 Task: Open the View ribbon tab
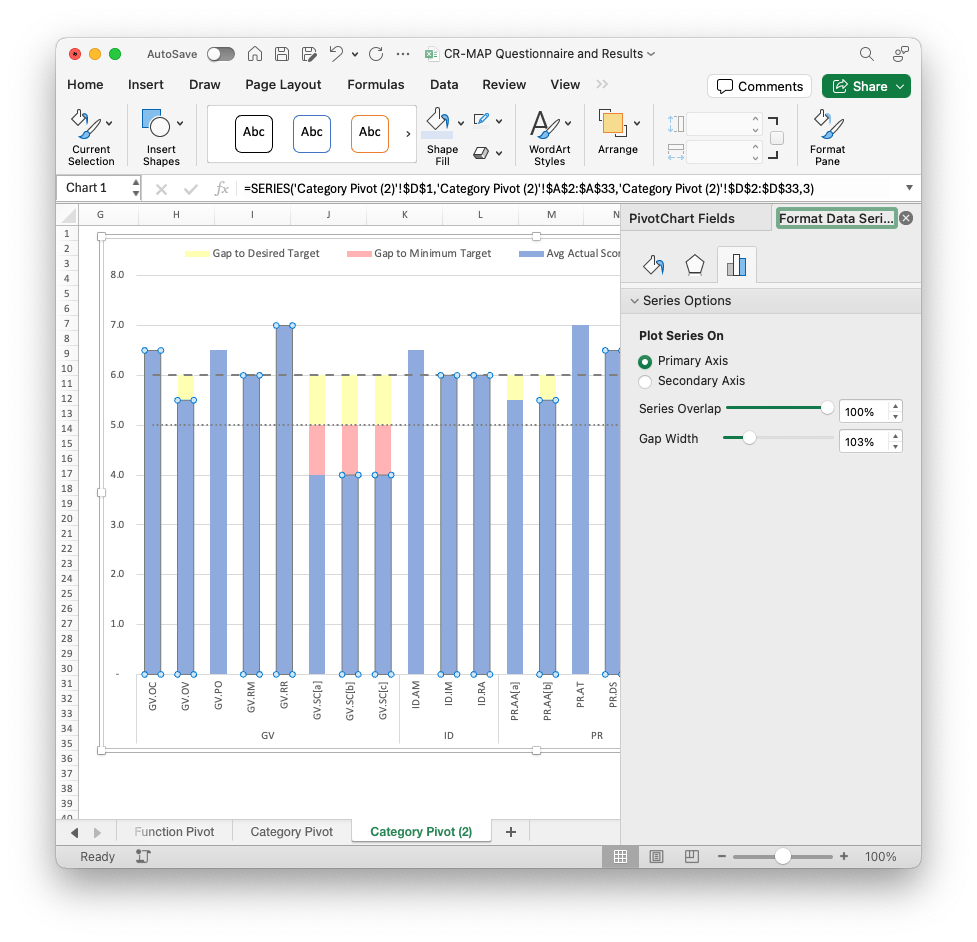565,85
